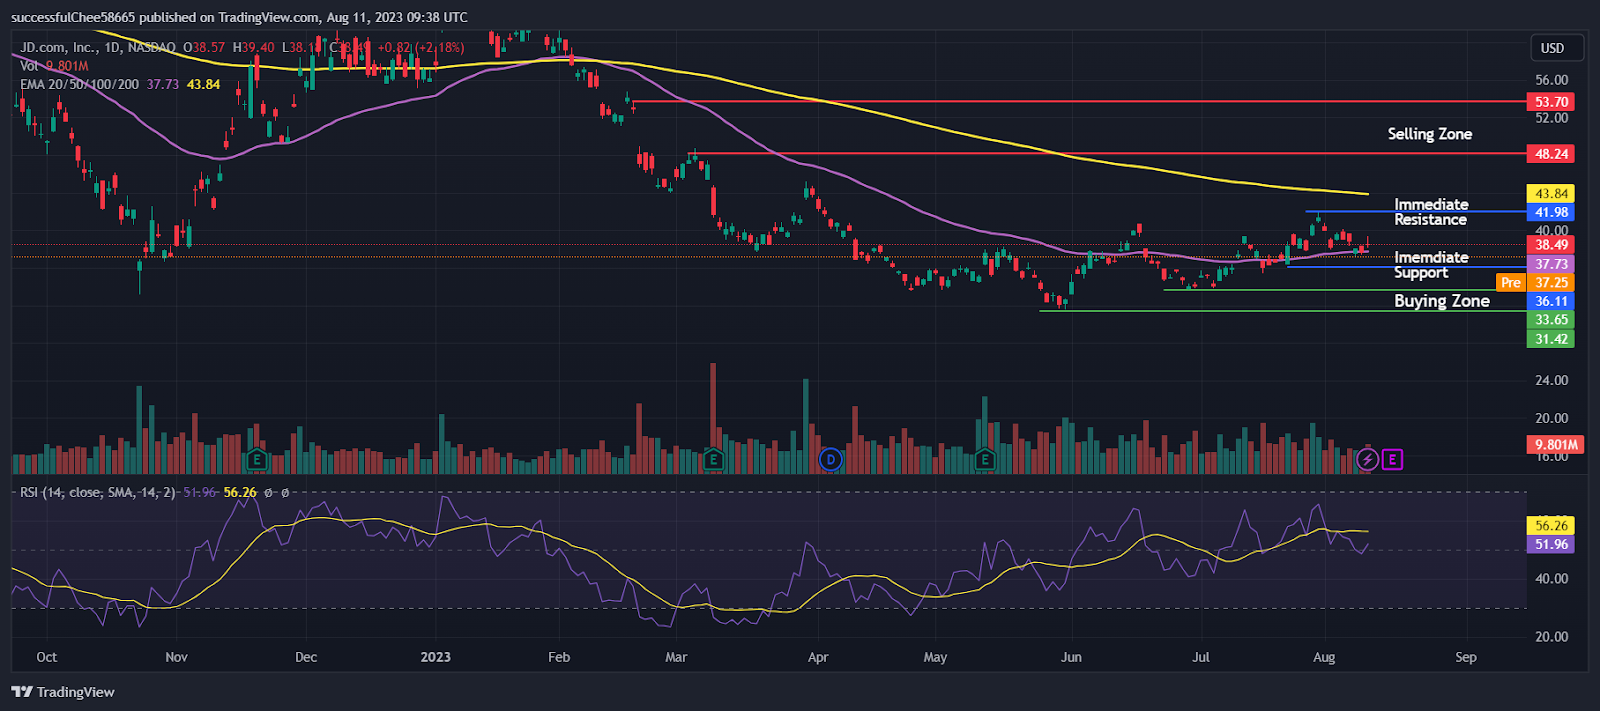Viewport: 1600px width, 711px height.
Task: Select the Immediate Resistance text annotation
Action: (x=1431, y=212)
